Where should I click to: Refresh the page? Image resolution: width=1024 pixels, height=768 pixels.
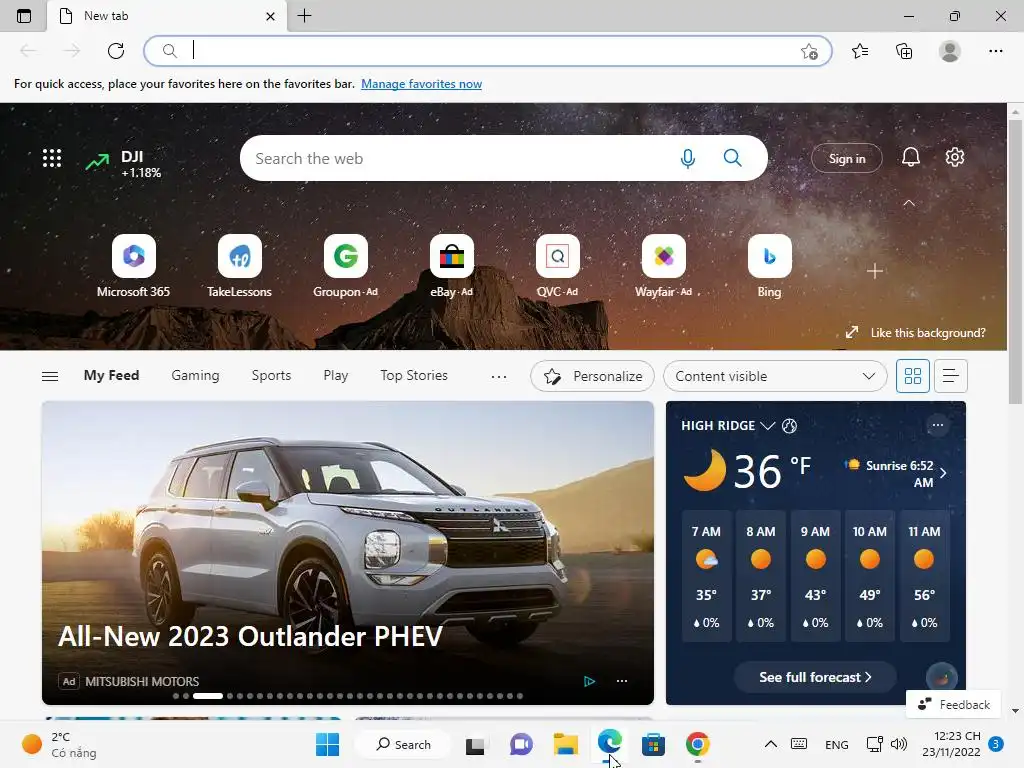116,51
